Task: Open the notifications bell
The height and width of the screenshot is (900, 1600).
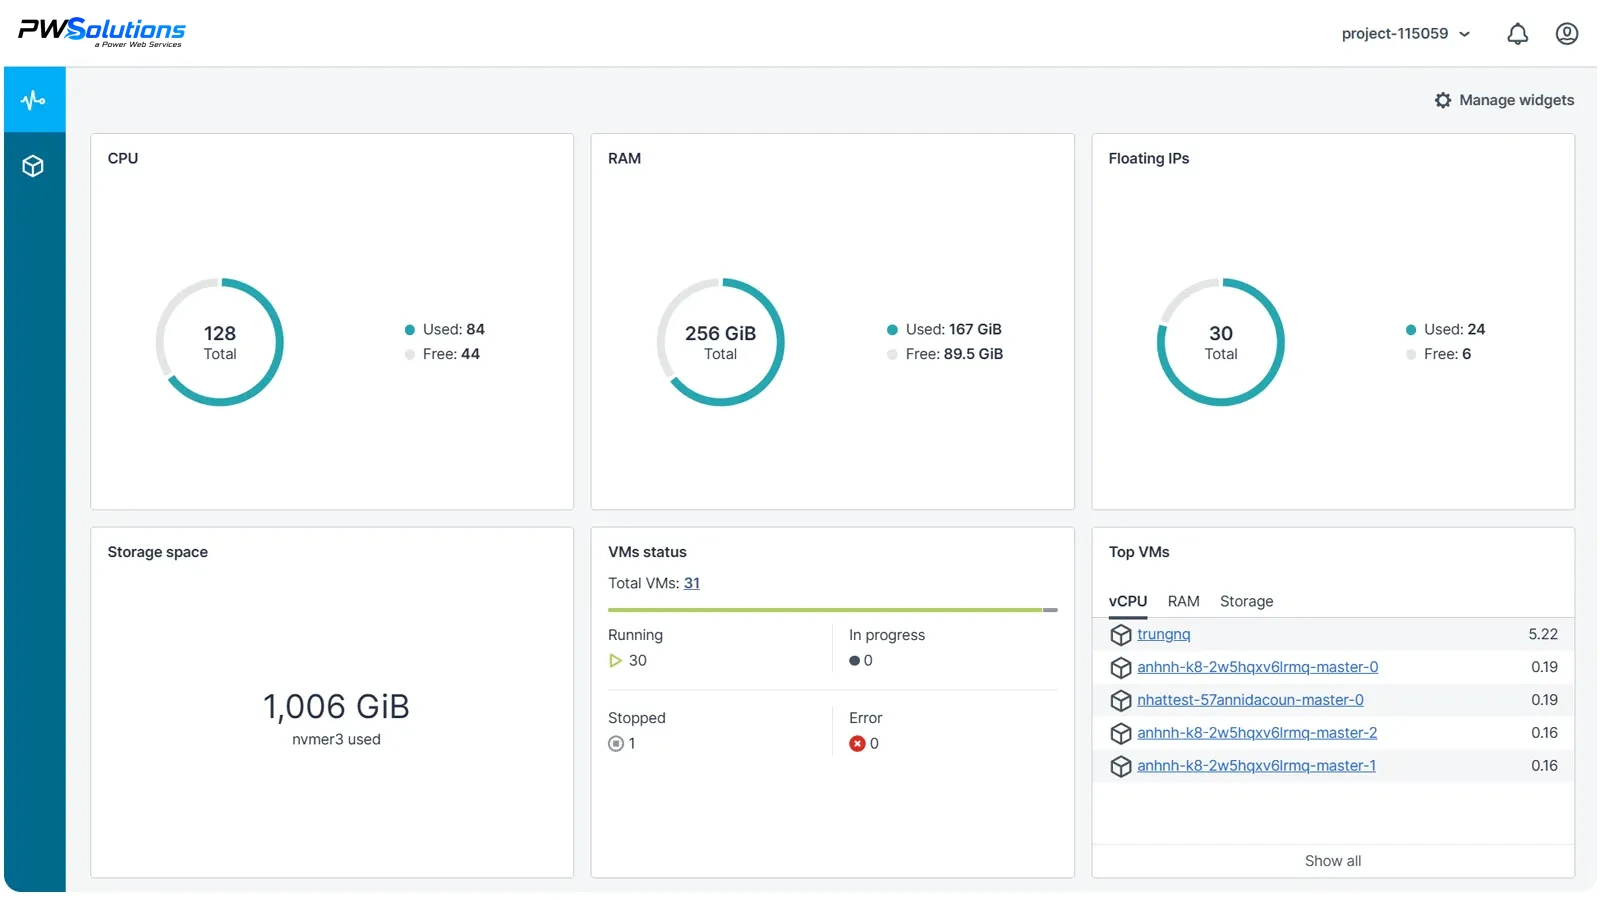Action: point(1517,34)
